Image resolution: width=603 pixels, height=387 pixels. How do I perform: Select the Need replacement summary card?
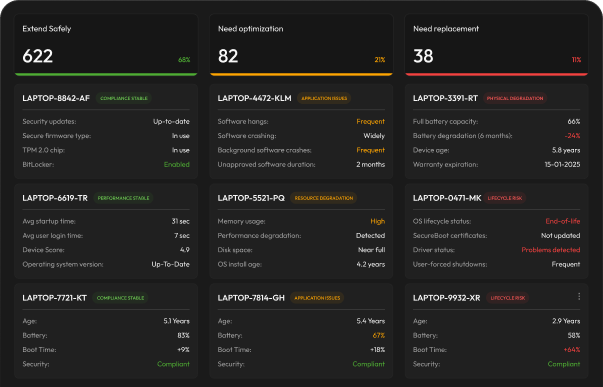(496, 45)
